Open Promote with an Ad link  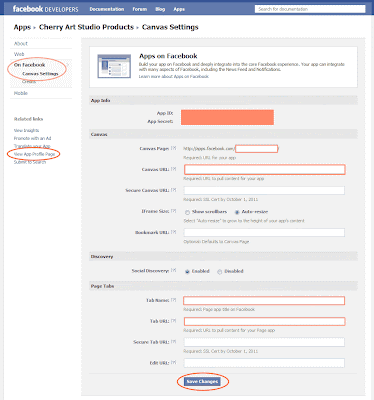point(32,138)
